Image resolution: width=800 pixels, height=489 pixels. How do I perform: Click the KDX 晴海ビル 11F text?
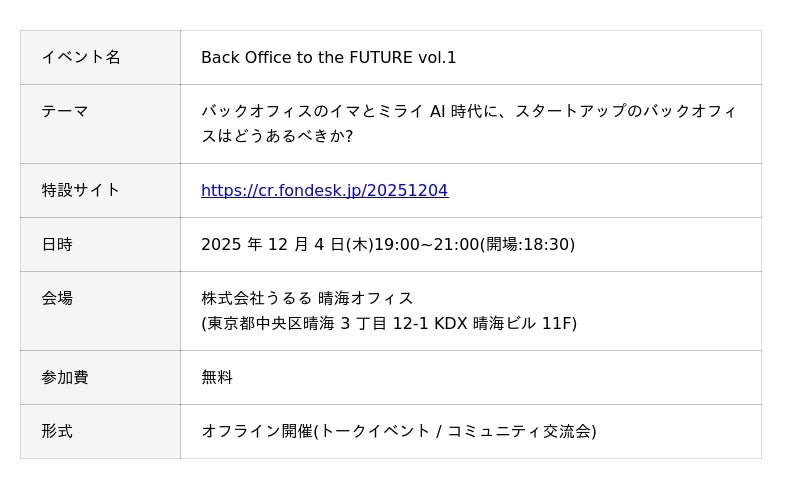503,324
